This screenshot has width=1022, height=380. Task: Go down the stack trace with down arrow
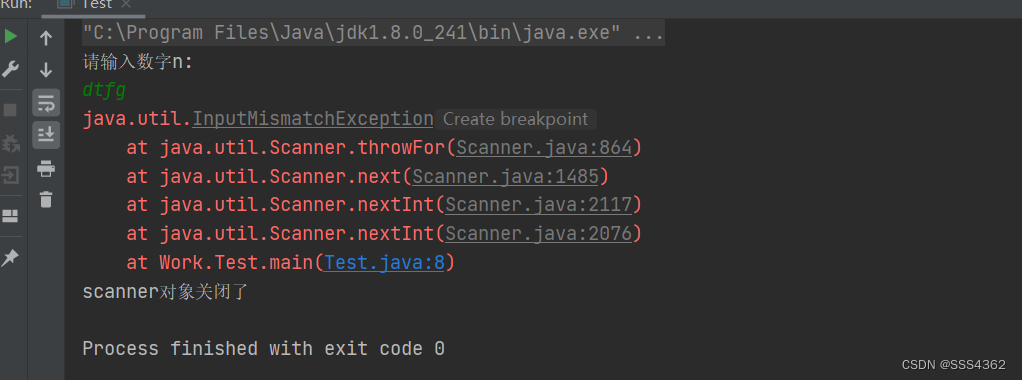click(46, 70)
